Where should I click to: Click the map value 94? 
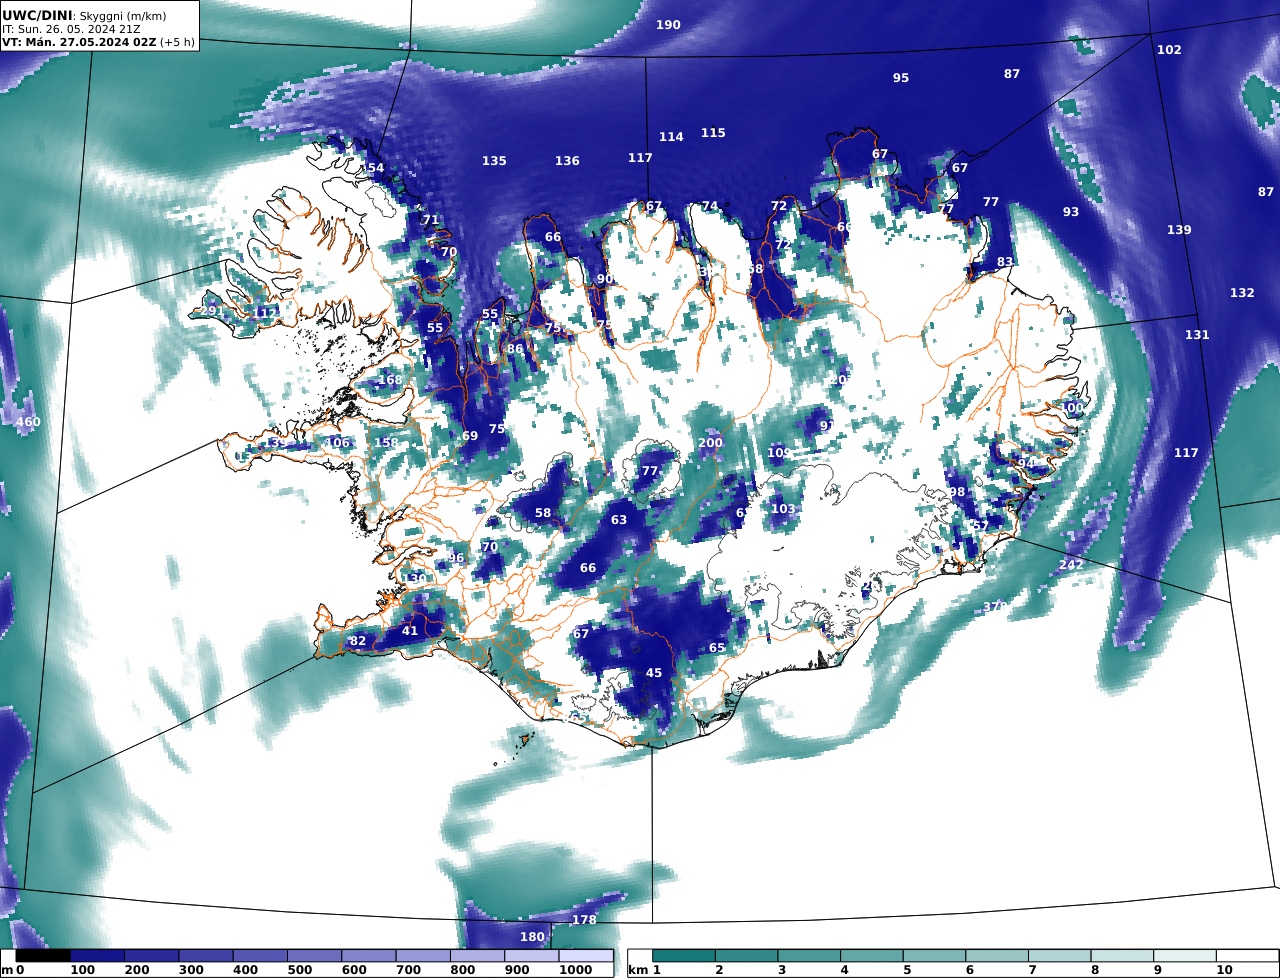tap(1027, 464)
